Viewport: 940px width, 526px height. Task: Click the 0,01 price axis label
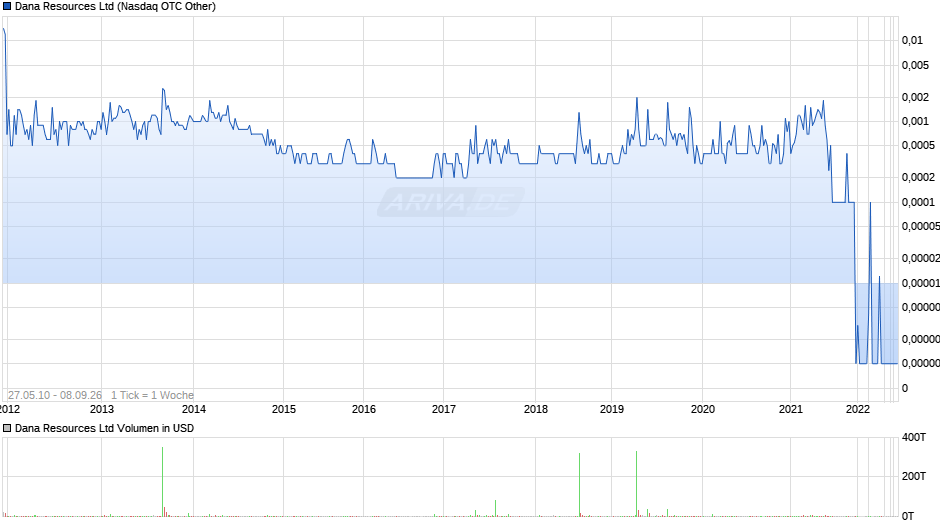pos(912,40)
